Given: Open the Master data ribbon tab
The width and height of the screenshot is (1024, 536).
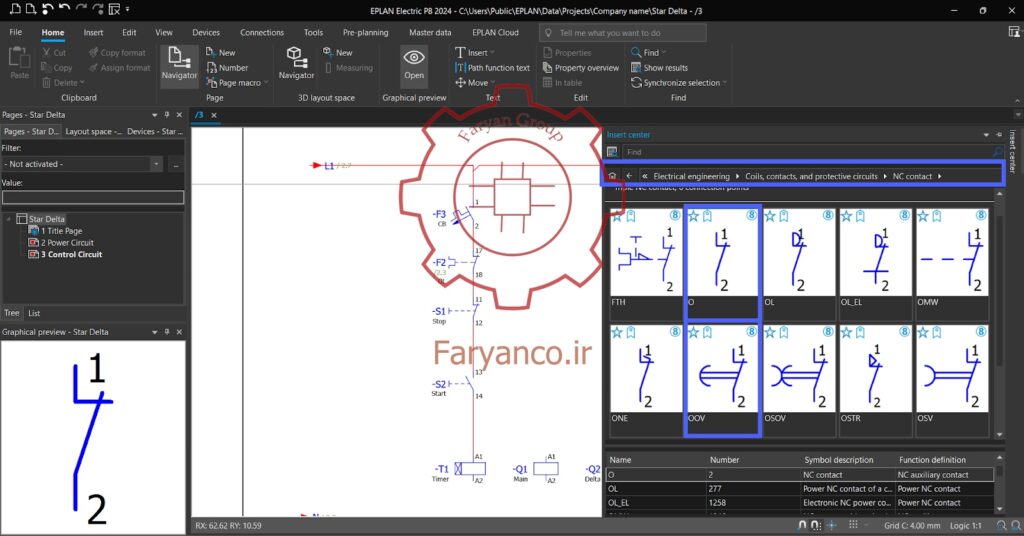Looking at the screenshot, I should 430,32.
